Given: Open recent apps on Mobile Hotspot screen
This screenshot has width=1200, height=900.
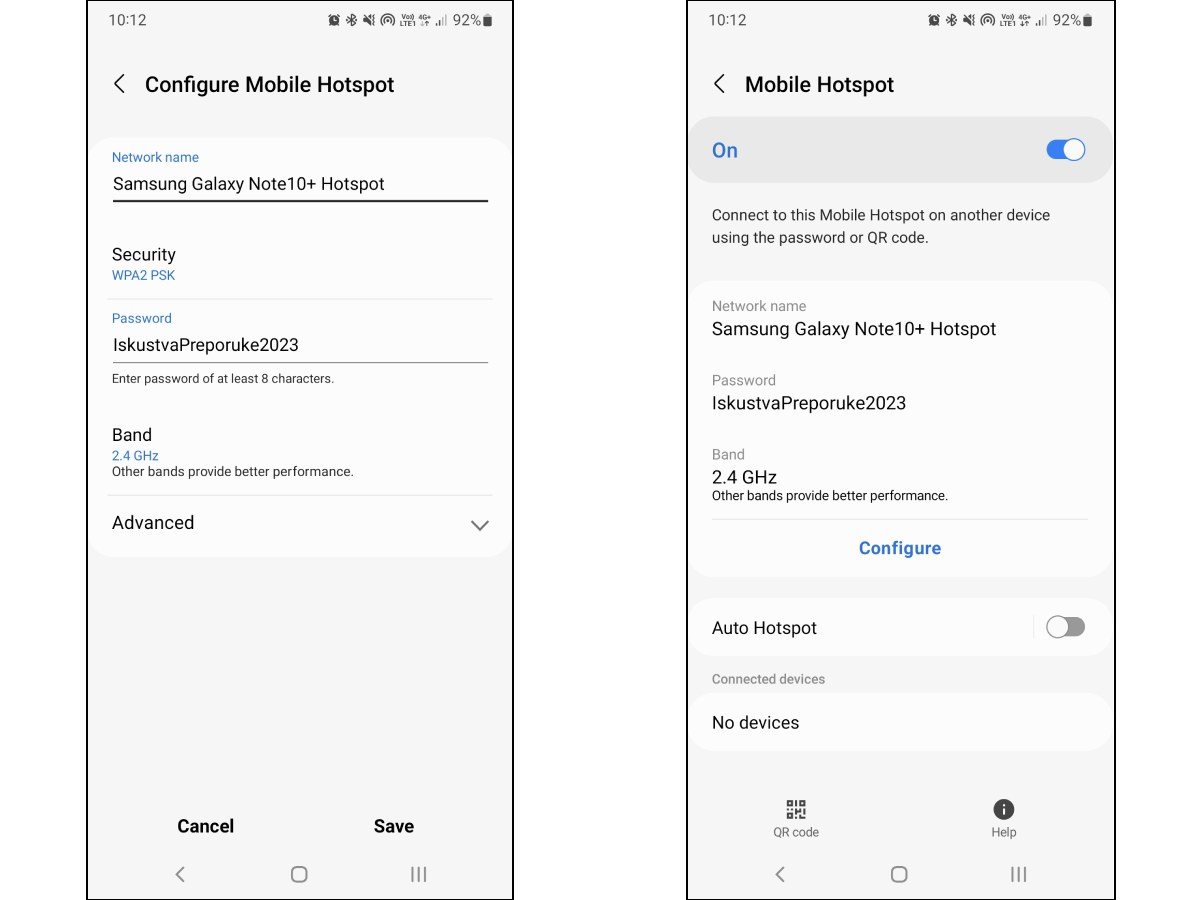Looking at the screenshot, I should (1019, 874).
